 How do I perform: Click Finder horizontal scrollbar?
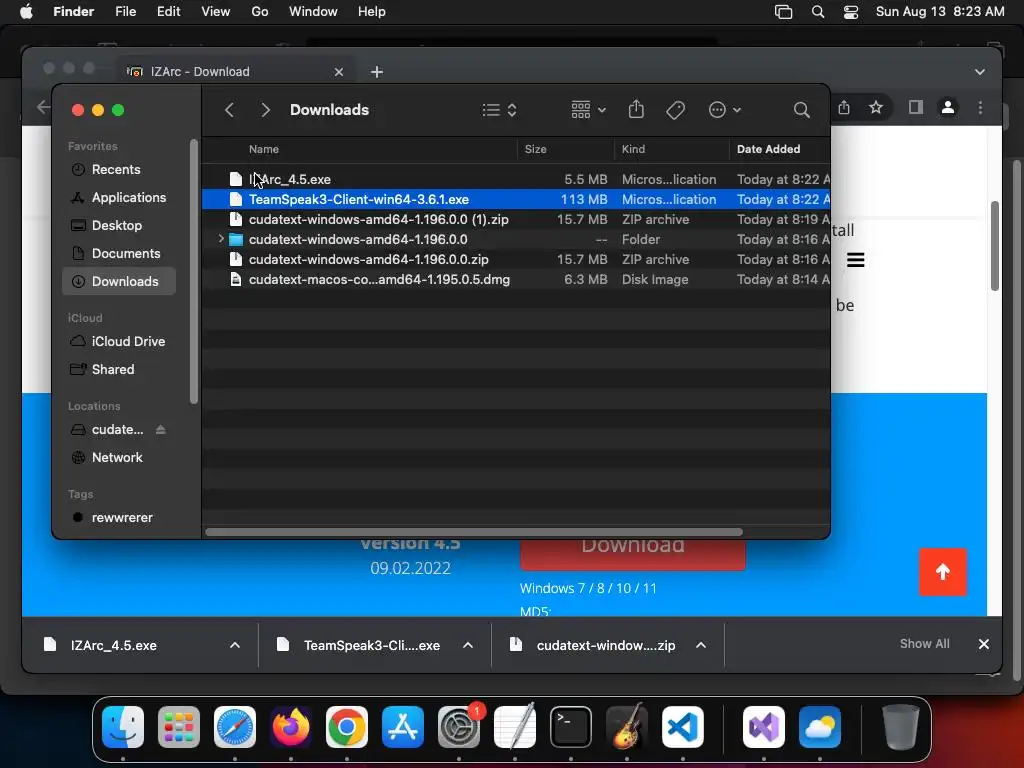click(473, 532)
